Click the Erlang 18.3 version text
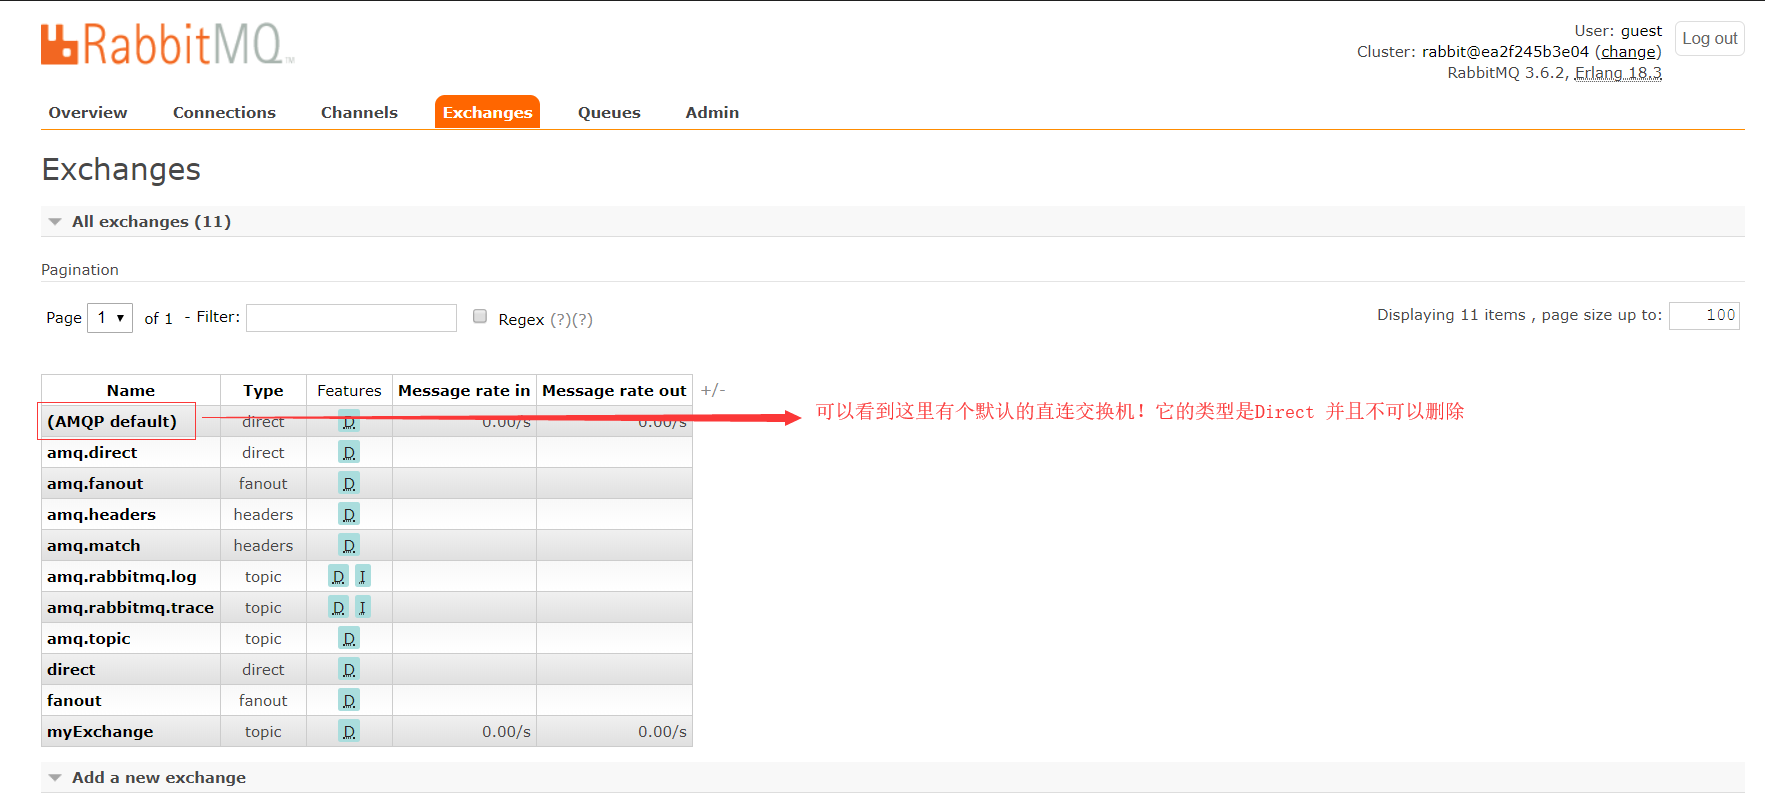 click(1618, 73)
